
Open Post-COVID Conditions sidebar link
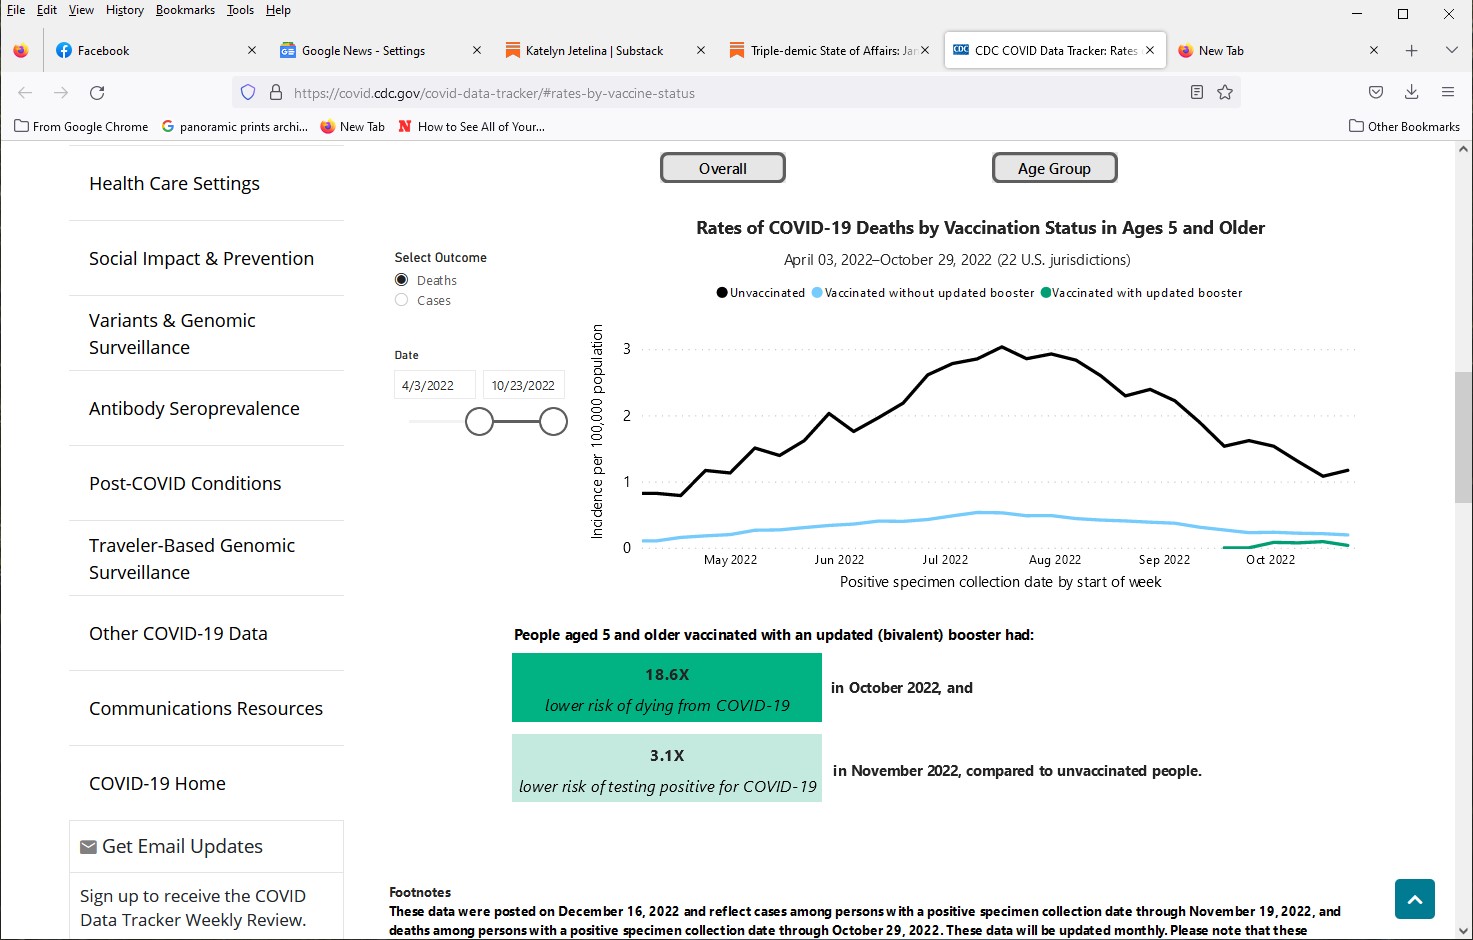coord(185,484)
